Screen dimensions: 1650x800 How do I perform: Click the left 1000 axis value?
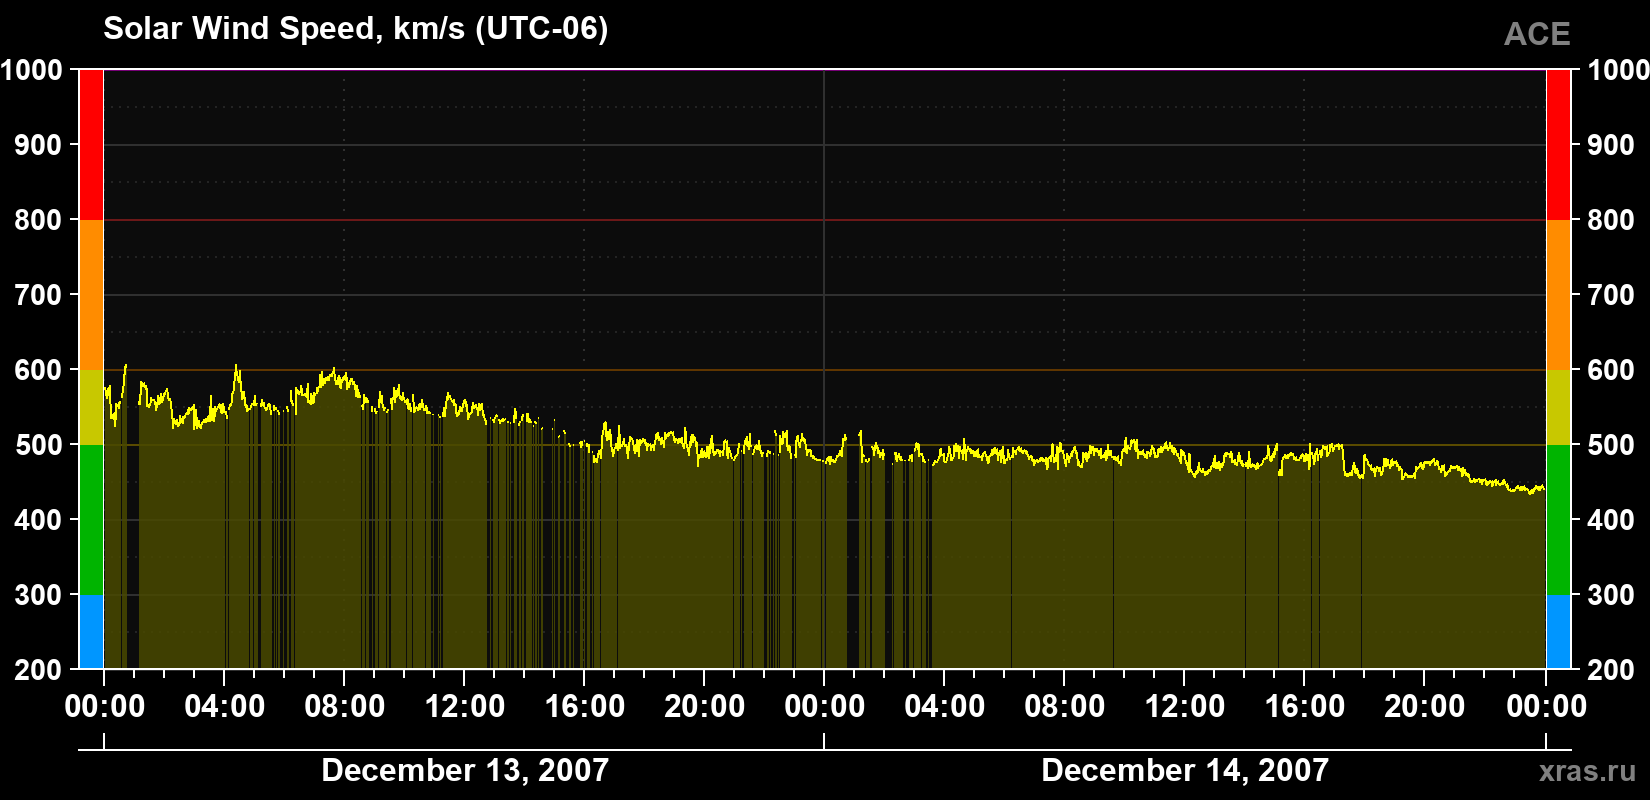tap(32, 70)
